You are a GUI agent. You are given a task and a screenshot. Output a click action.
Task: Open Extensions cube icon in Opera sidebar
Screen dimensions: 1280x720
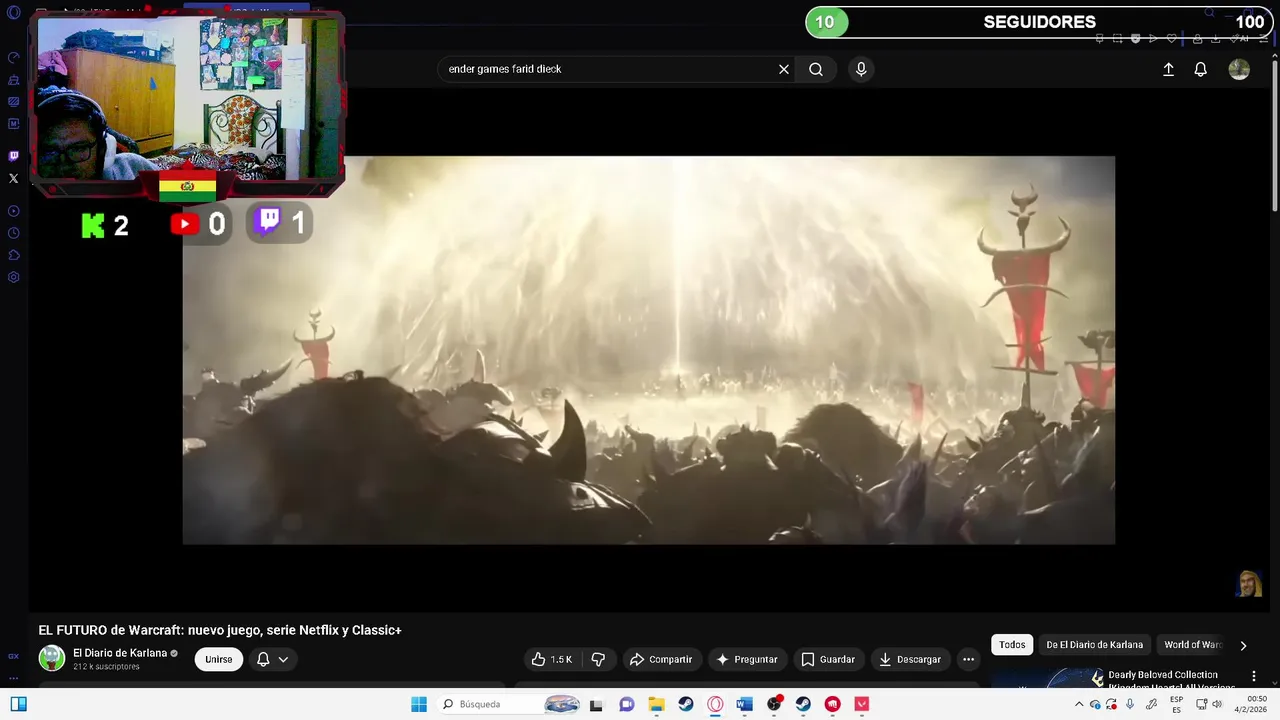14,255
